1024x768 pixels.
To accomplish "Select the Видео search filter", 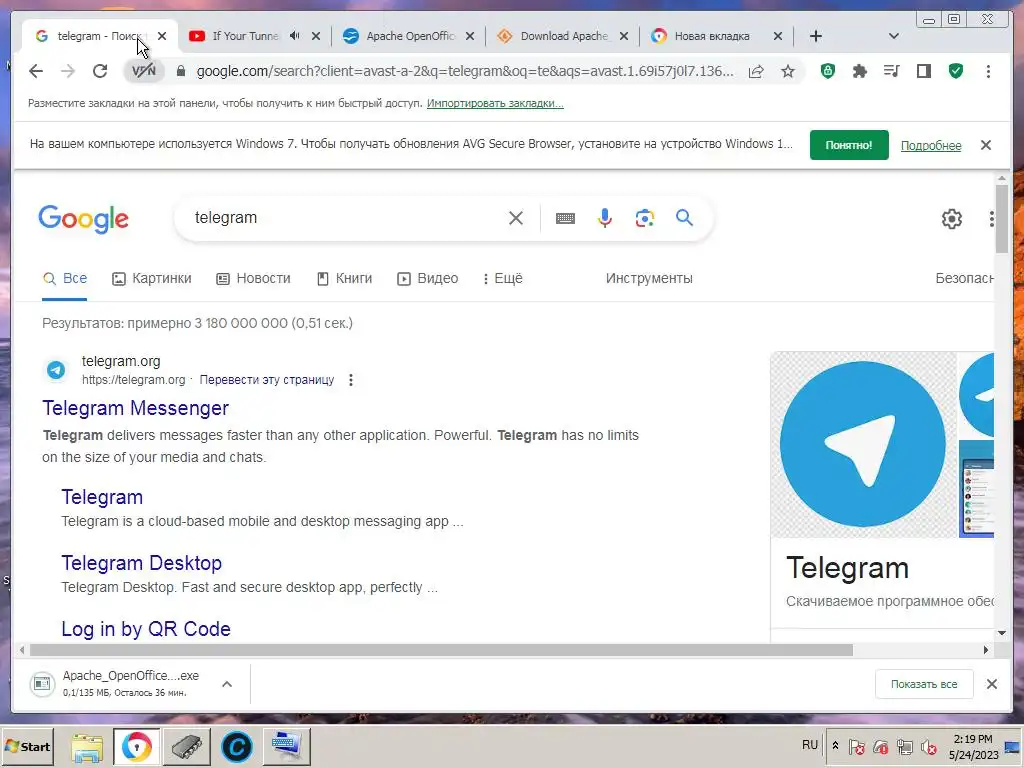I will coord(428,279).
